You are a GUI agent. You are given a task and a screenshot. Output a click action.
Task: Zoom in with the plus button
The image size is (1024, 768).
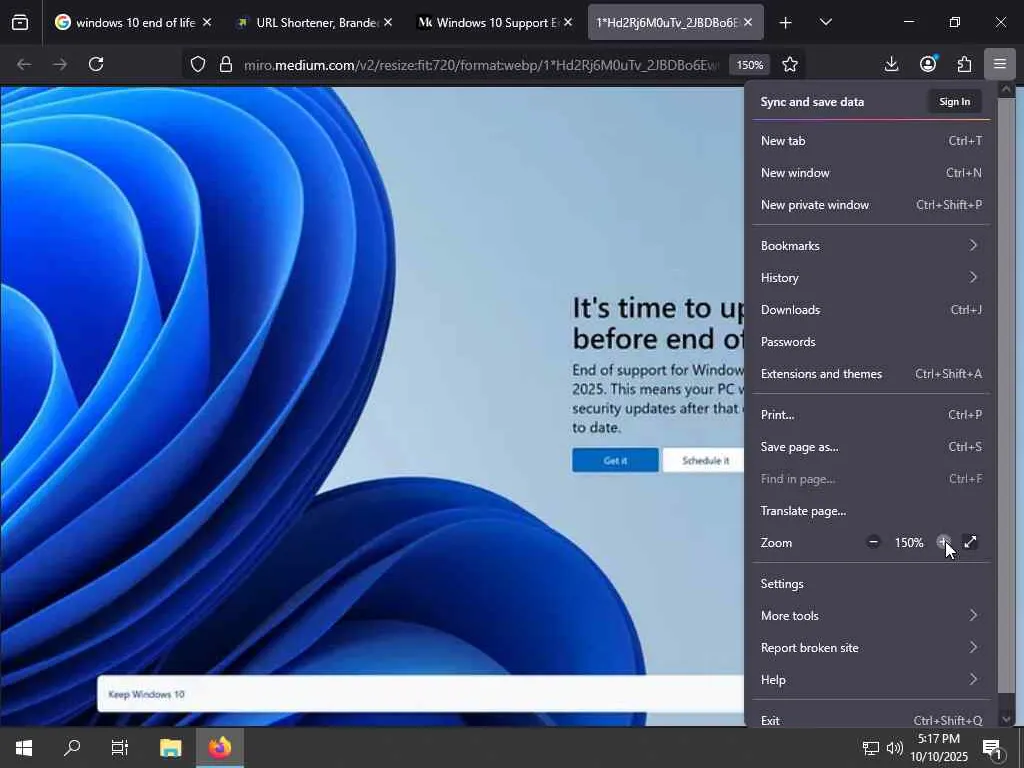943,542
